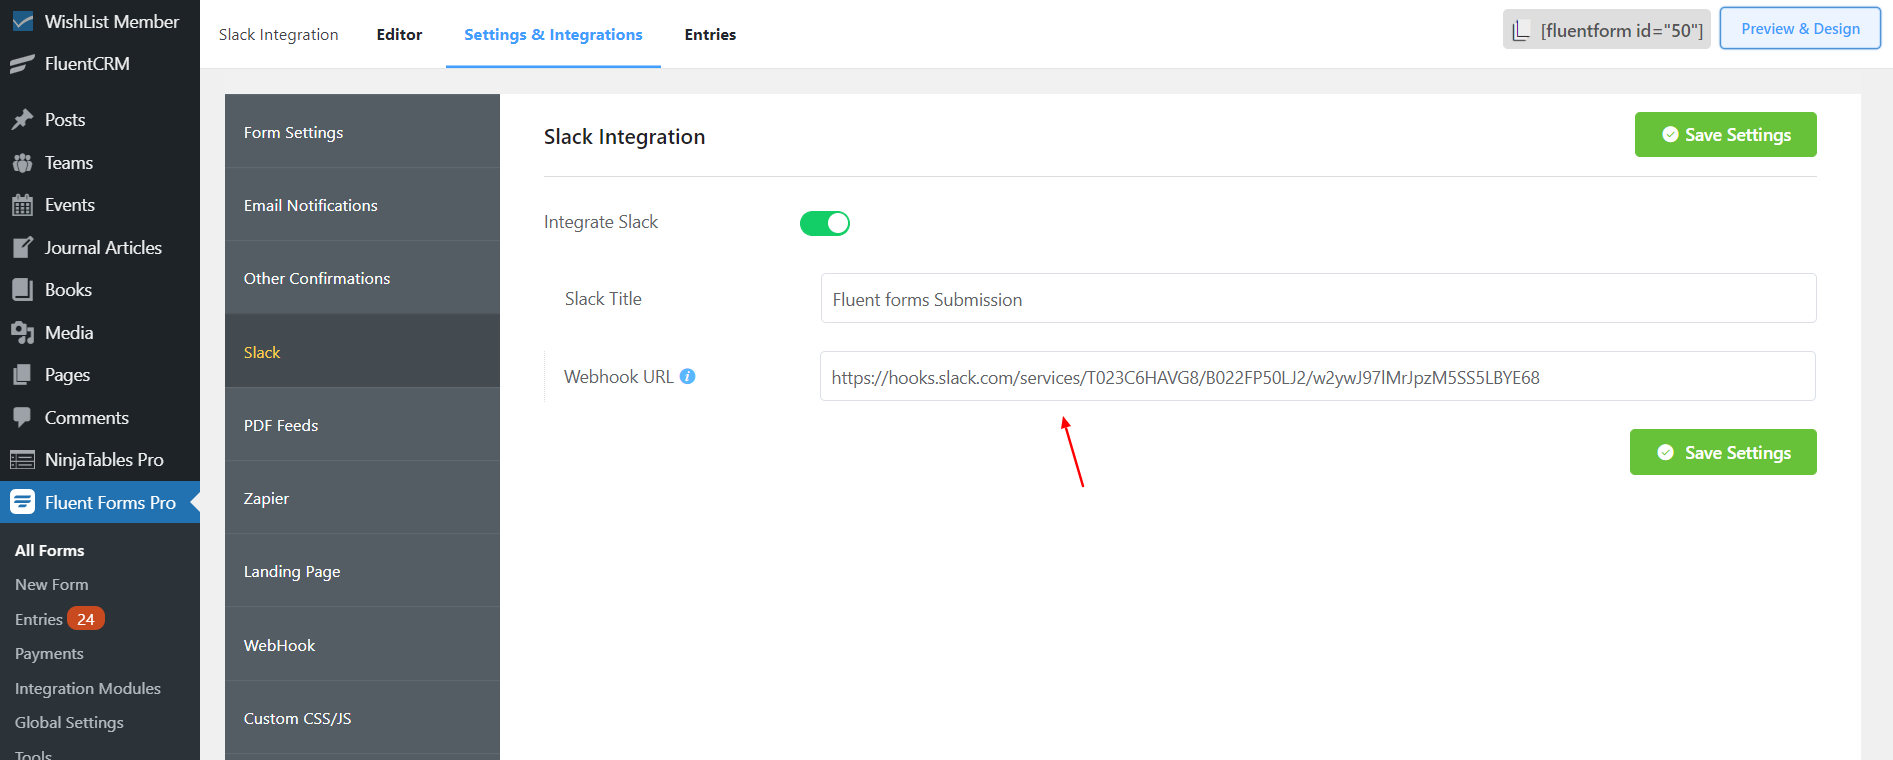
Task: Open Zapier settings
Action: (x=362, y=498)
